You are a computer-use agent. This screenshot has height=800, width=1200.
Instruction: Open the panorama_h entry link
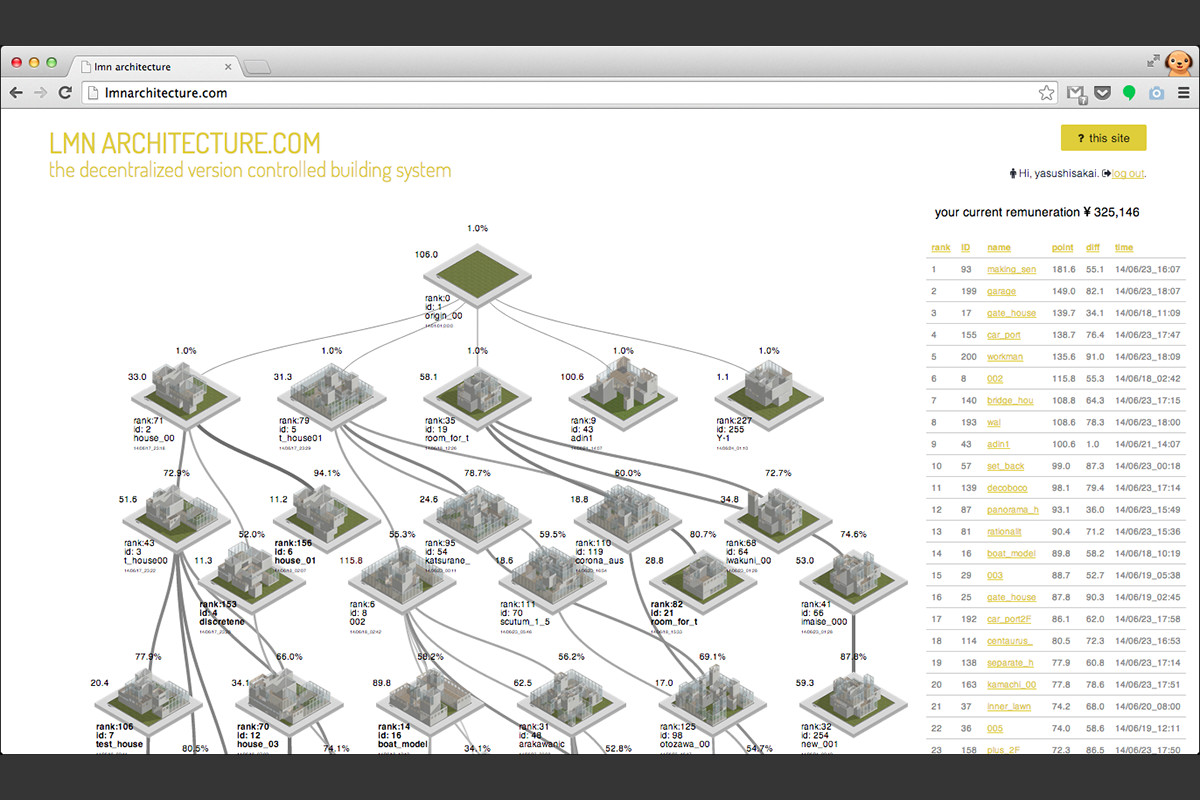click(1012, 509)
